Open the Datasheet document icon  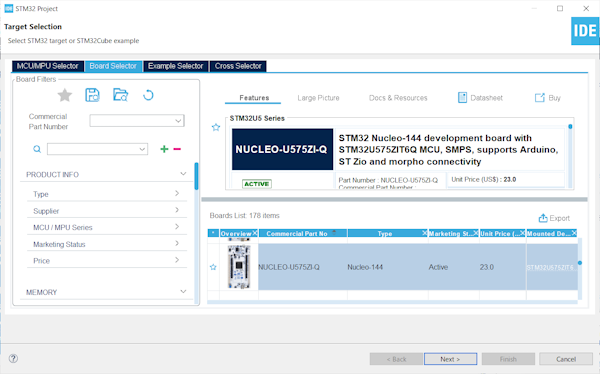(462, 98)
